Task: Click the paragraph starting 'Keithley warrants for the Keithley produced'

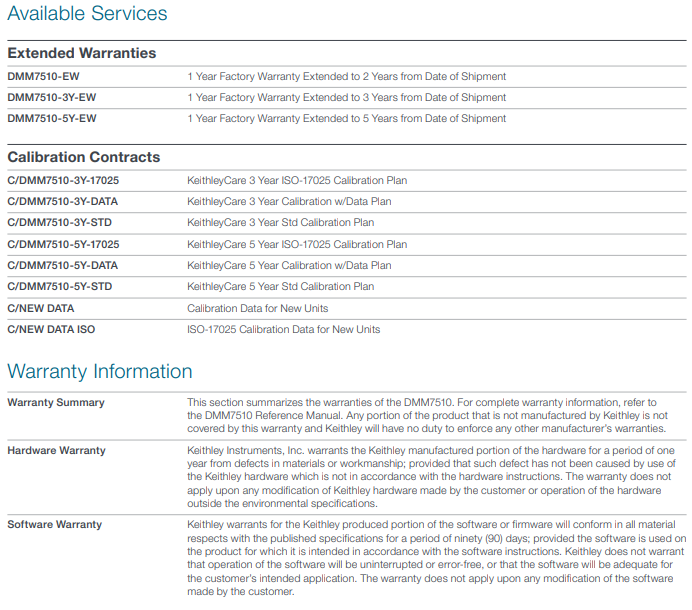Action: click(x=436, y=558)
